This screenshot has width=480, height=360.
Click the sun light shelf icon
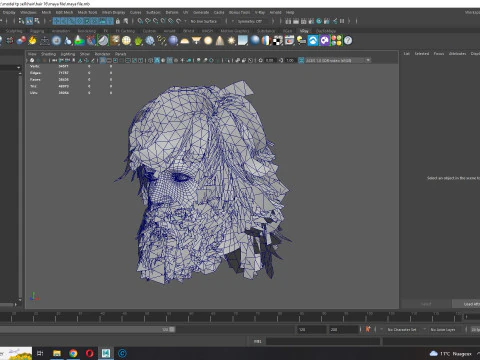click(x=231, y=41)
